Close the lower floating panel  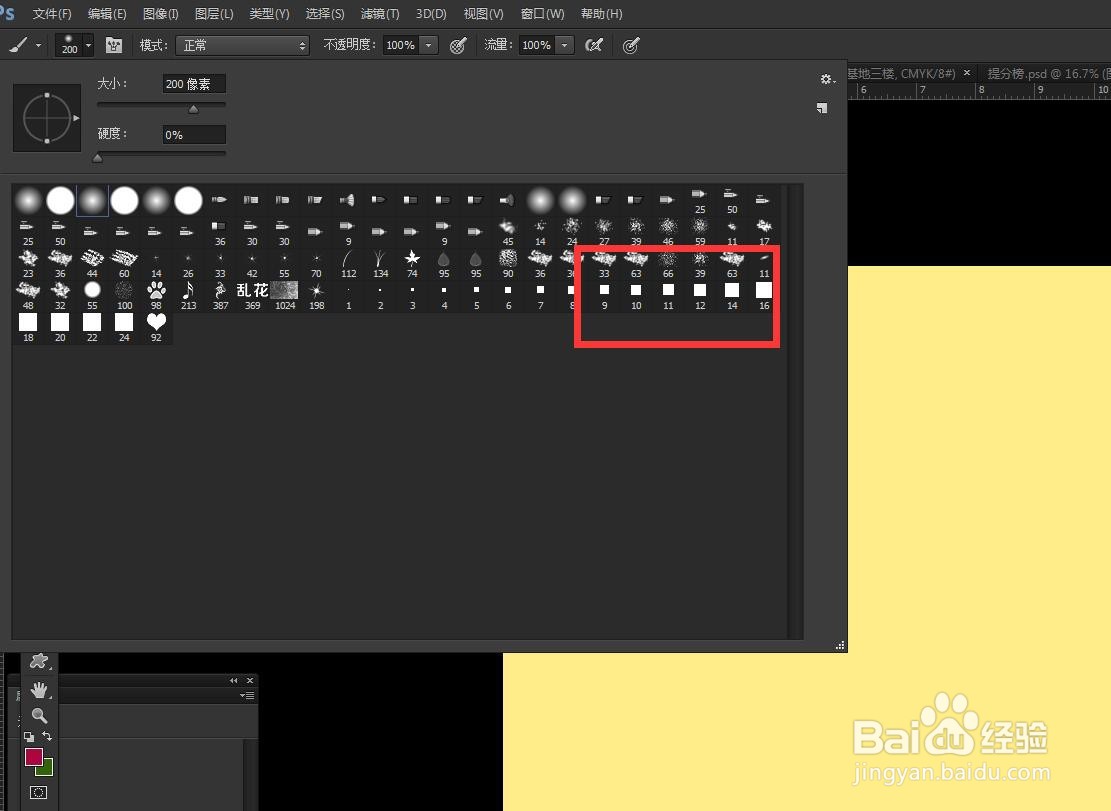pyautogui.click(x=249, y=680)
